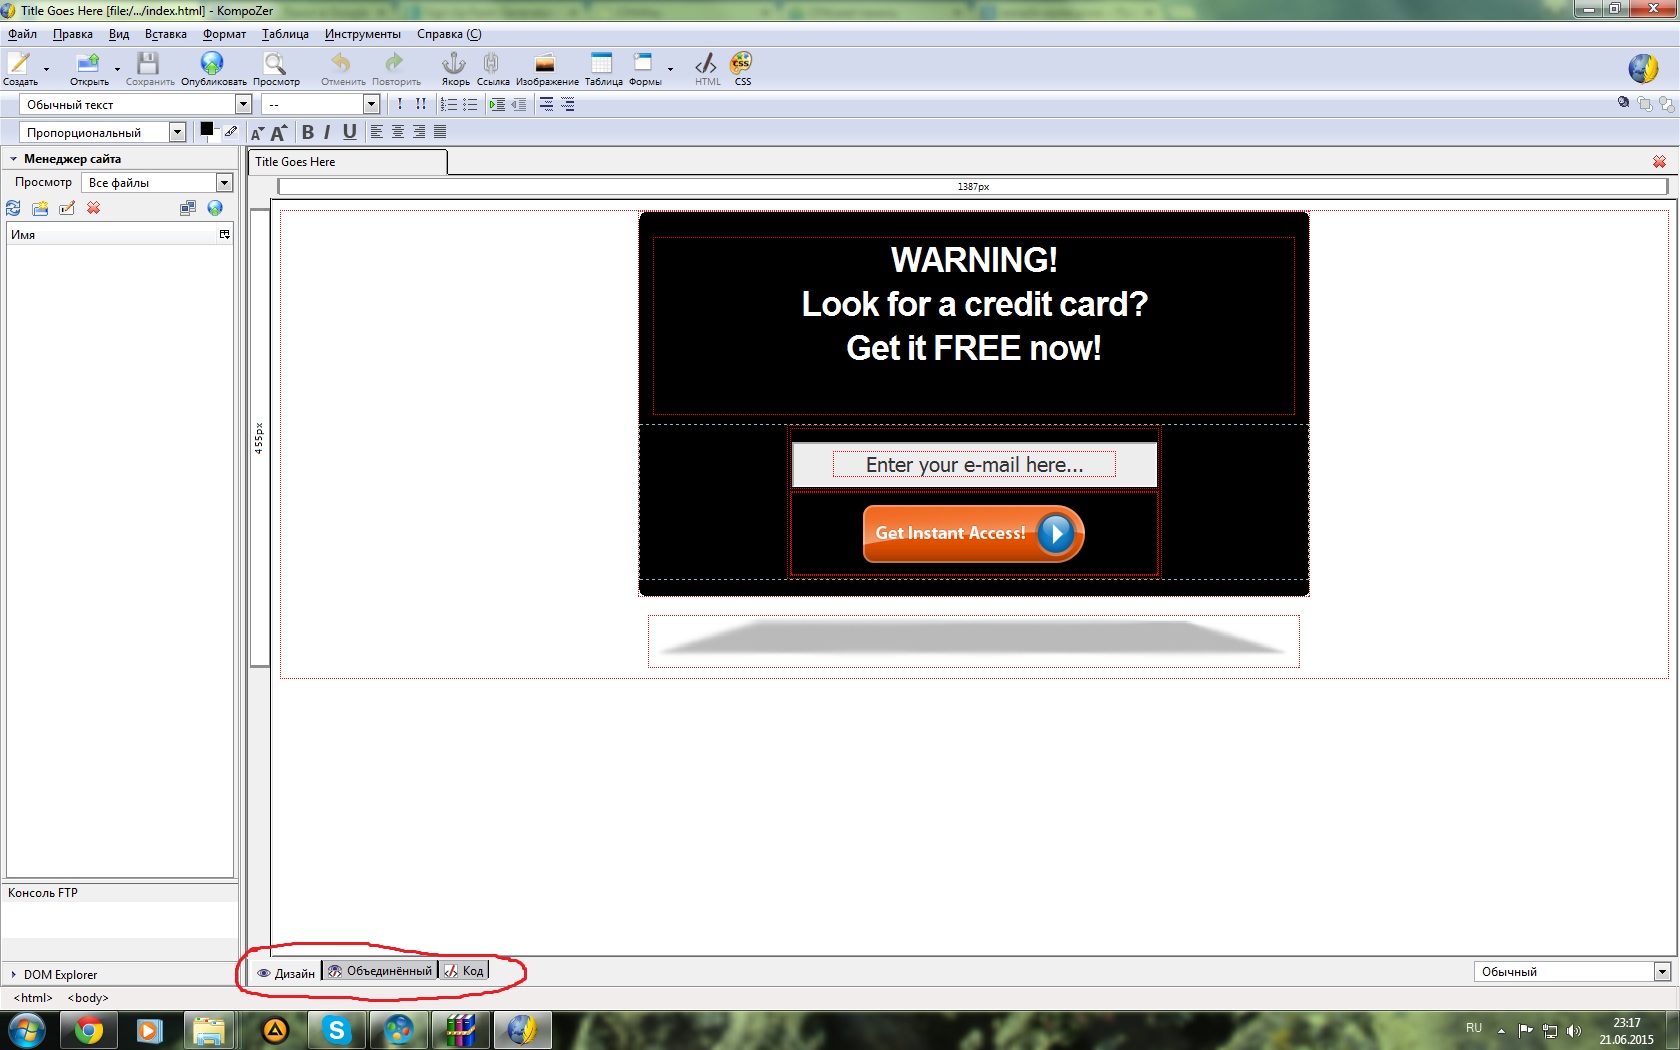Toggle single exclamation emphasis button

tap(400, 104)
